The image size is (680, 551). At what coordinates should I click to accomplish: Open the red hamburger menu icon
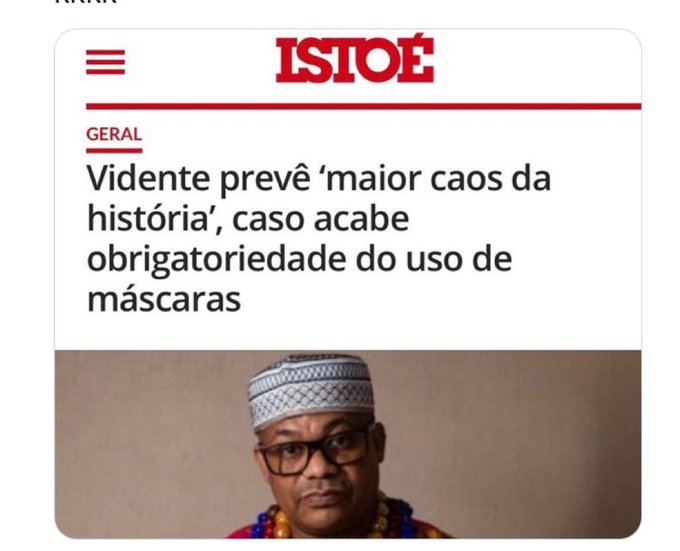(105, 62)
